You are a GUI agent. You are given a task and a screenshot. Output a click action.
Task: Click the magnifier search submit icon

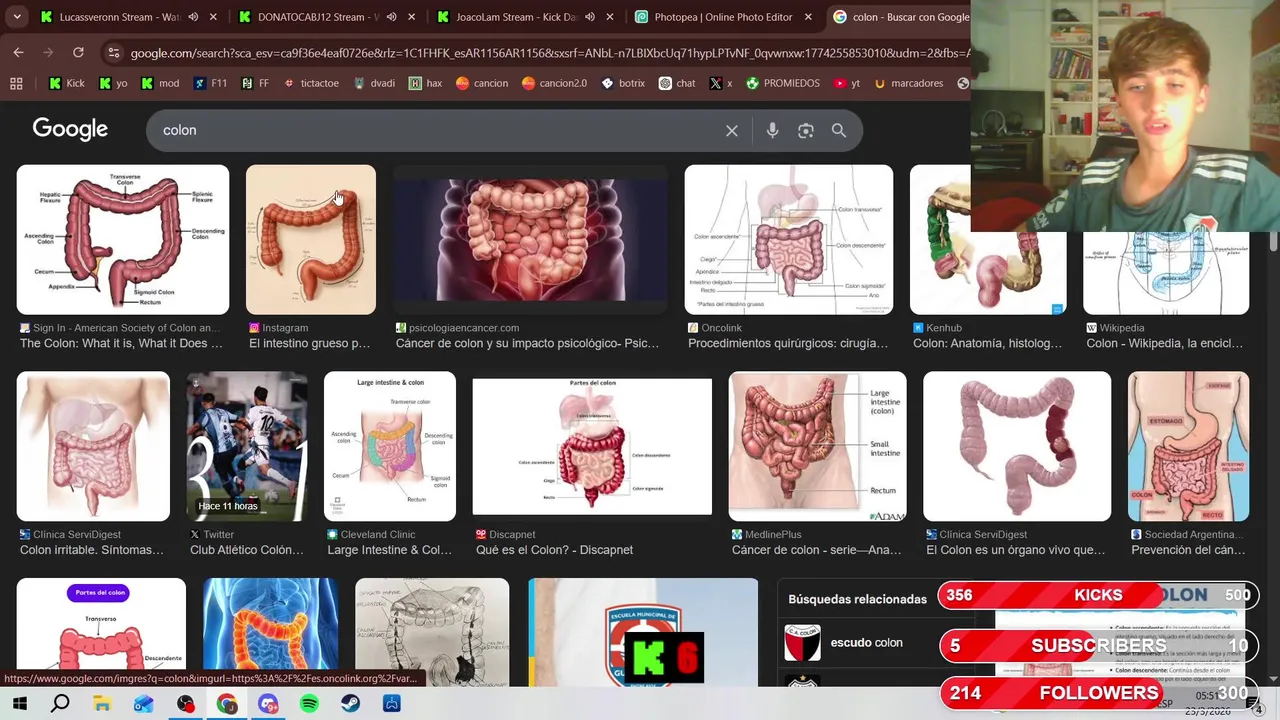tap(839, 131)
